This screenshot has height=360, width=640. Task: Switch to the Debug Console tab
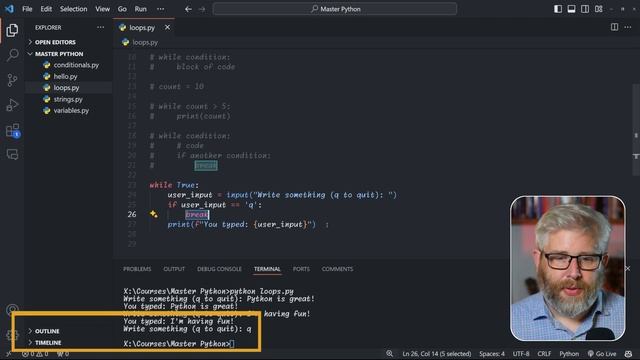coord(219,269)
